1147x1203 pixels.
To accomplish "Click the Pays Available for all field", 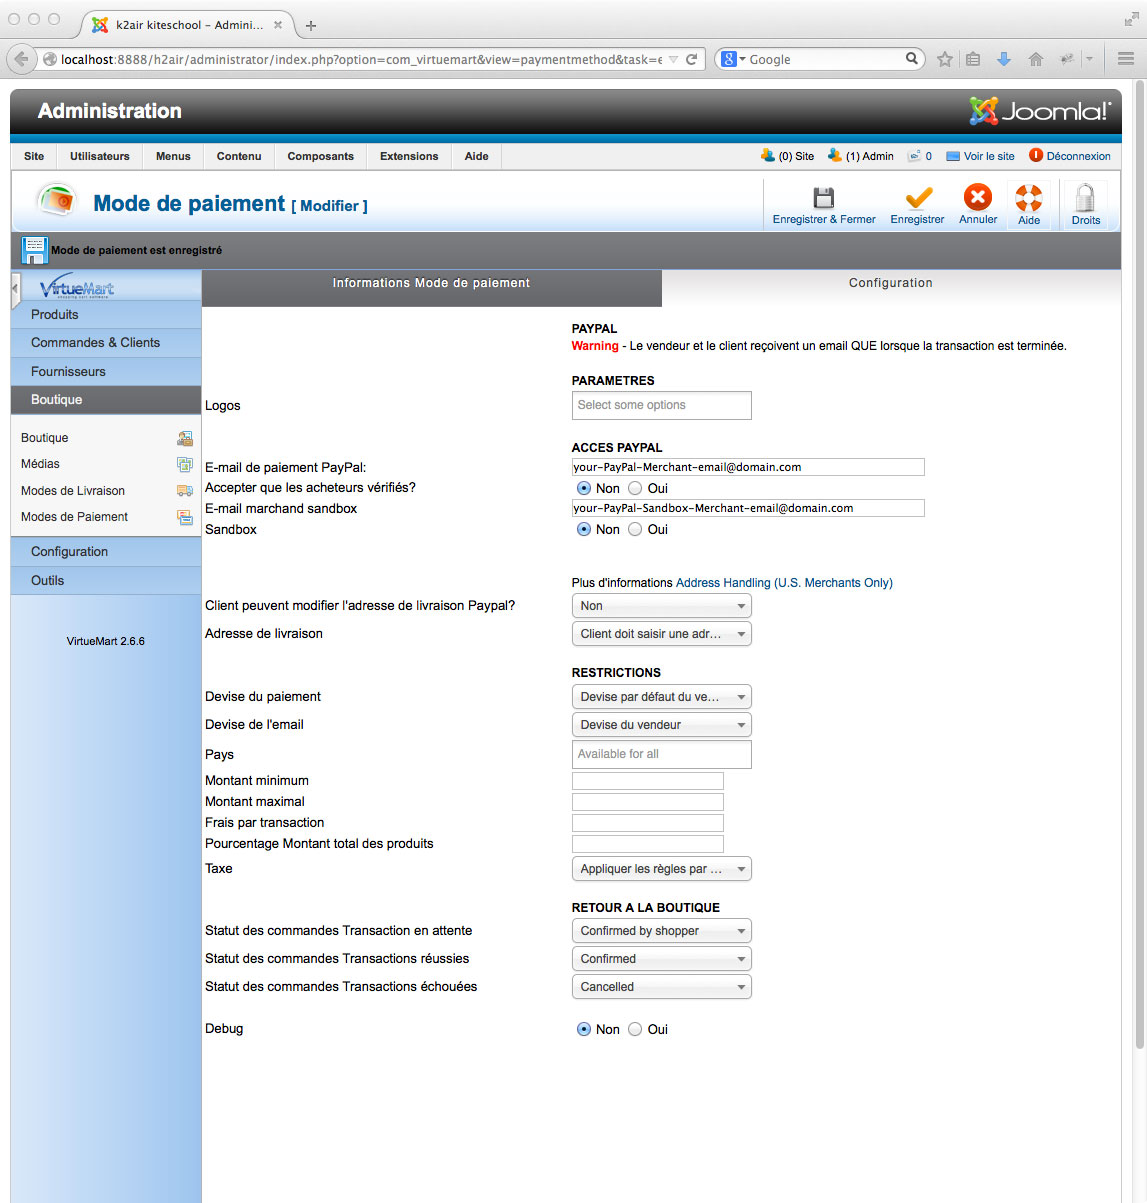I will pyautogui.click(x=661, y=754).
